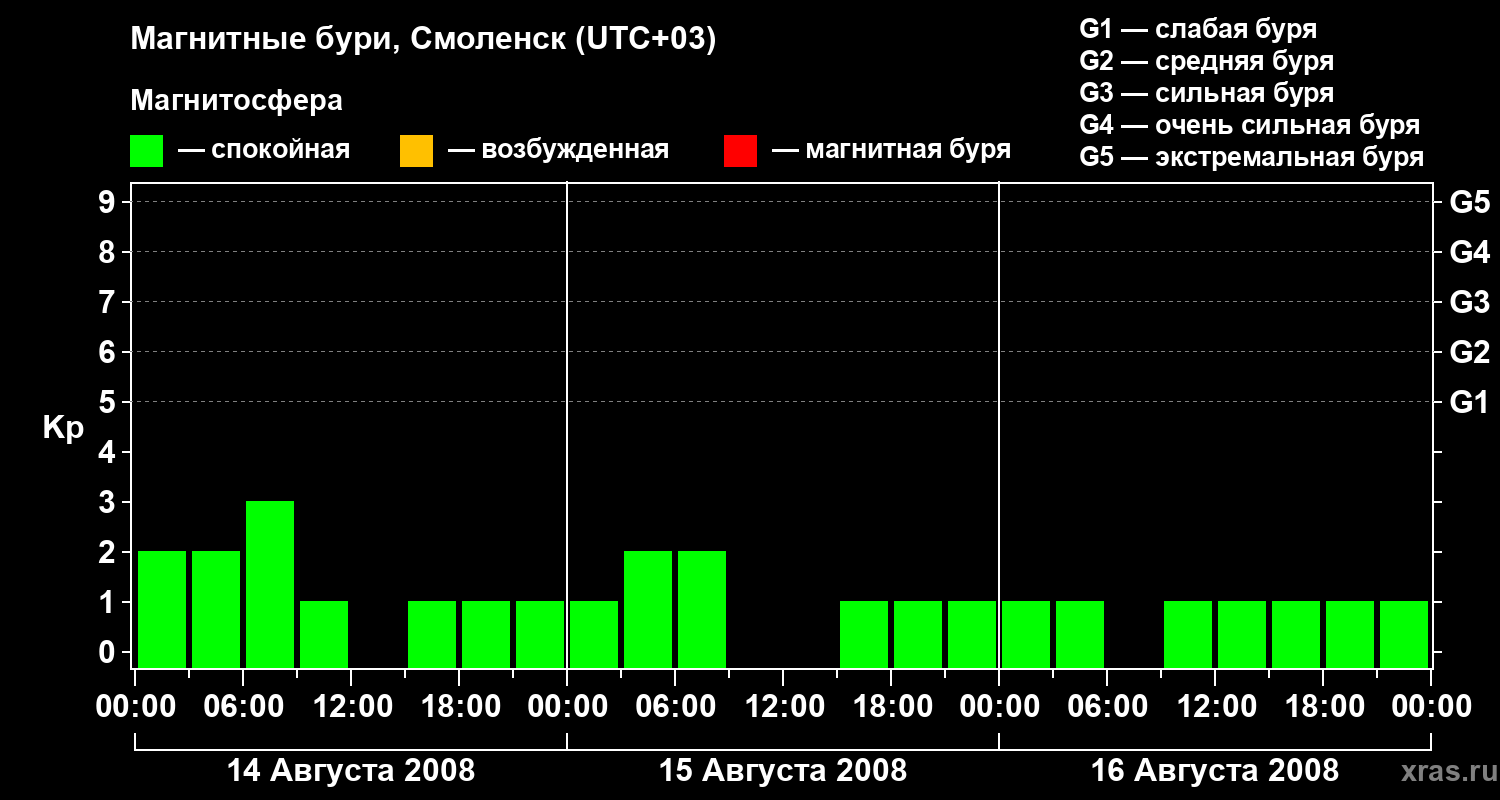Click the 00:00–03:00 bar on 14 Августа
This screenshot has height=800, width=1500.
coord(162,609)
